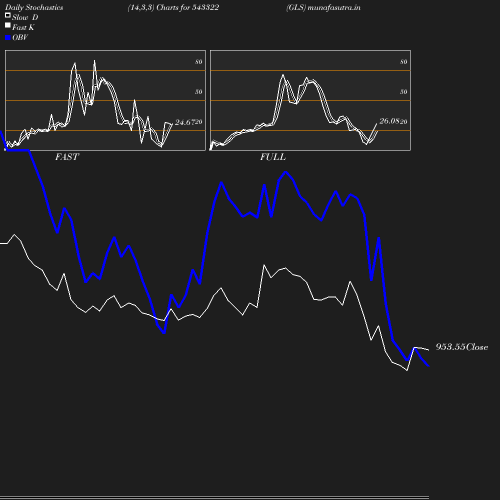Click the Slow D legend swatch
This screenshot has height=500, width=500.
[x=8, y=15]
